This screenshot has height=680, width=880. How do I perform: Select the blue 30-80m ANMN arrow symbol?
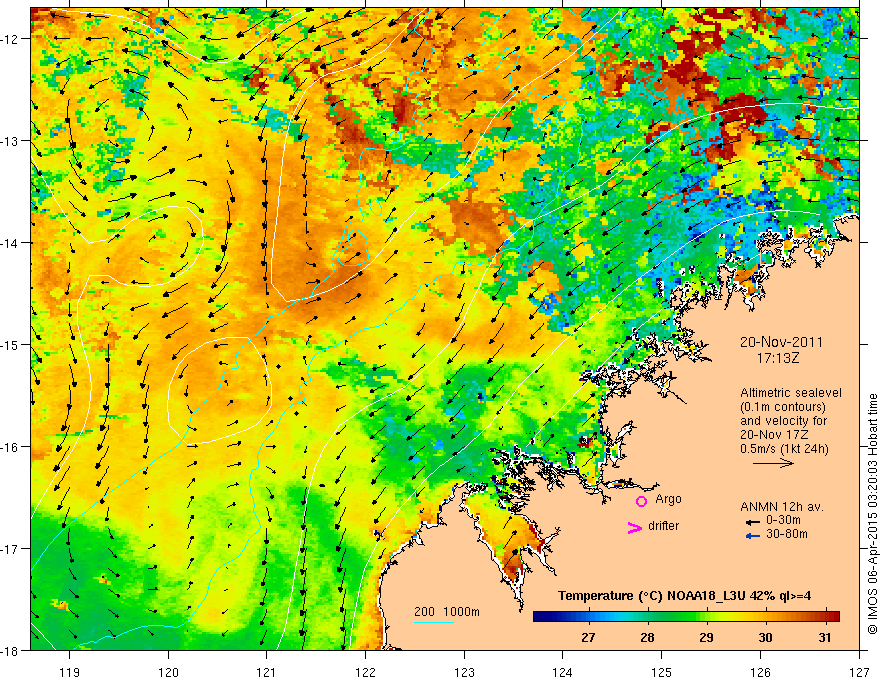[x=753, y=536]
